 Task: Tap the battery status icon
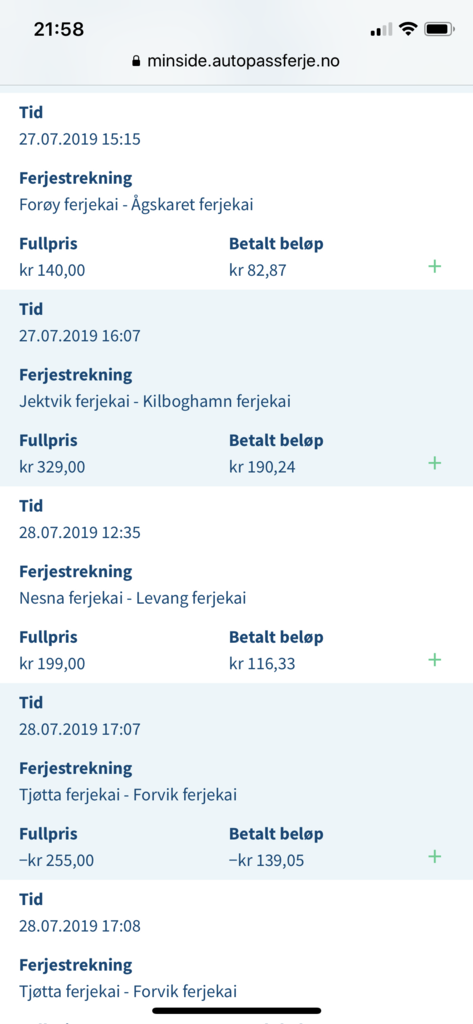440,29
